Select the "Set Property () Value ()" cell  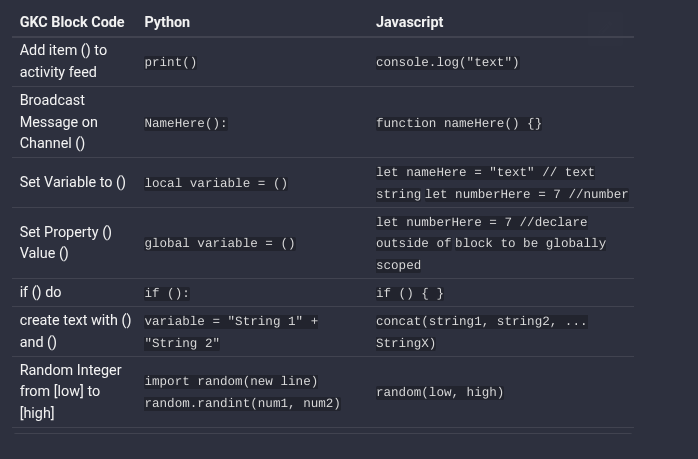pos(66,242)
